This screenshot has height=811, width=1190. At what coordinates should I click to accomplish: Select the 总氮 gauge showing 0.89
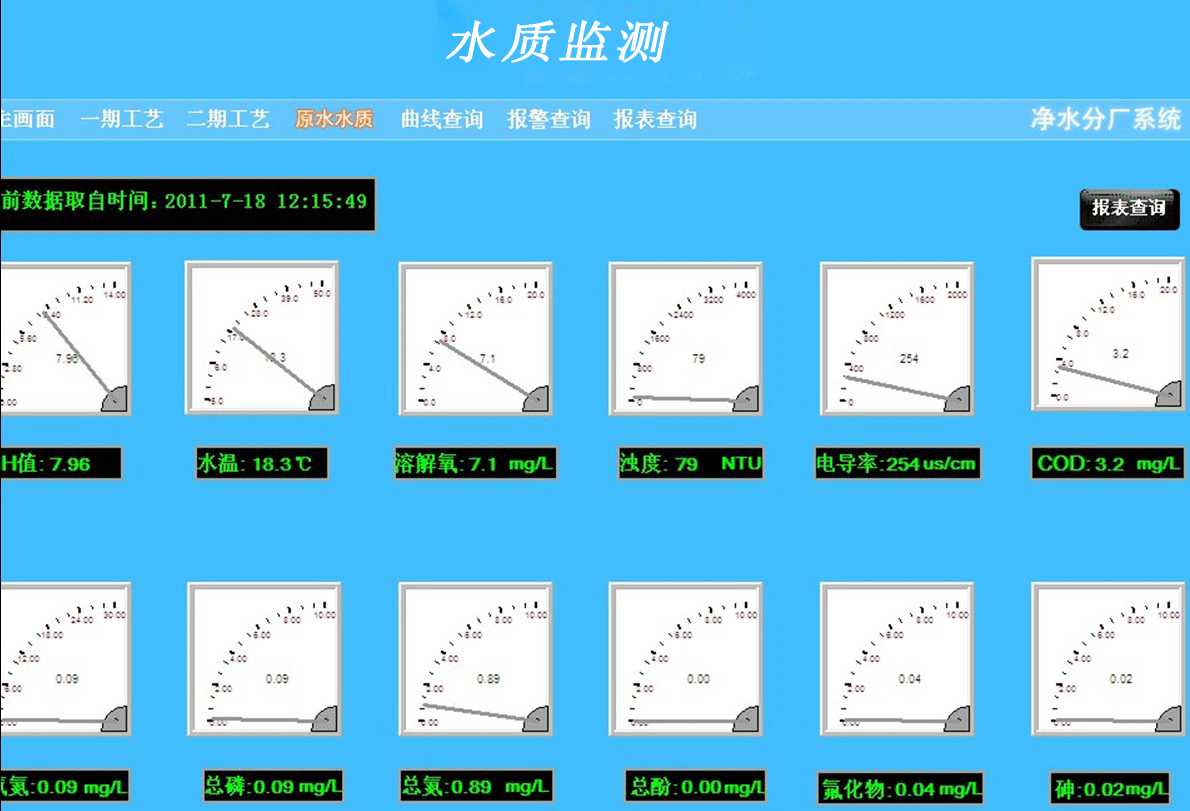click(475, 658)
